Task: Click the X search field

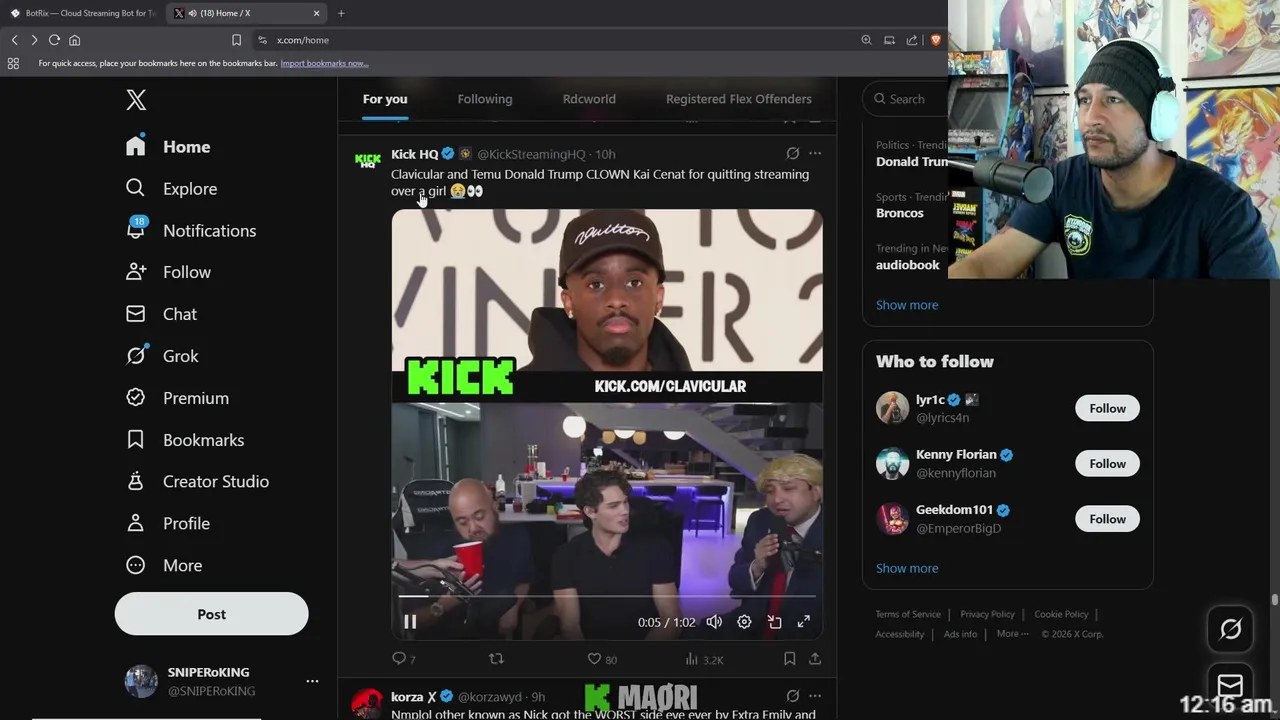Action: 905,99
